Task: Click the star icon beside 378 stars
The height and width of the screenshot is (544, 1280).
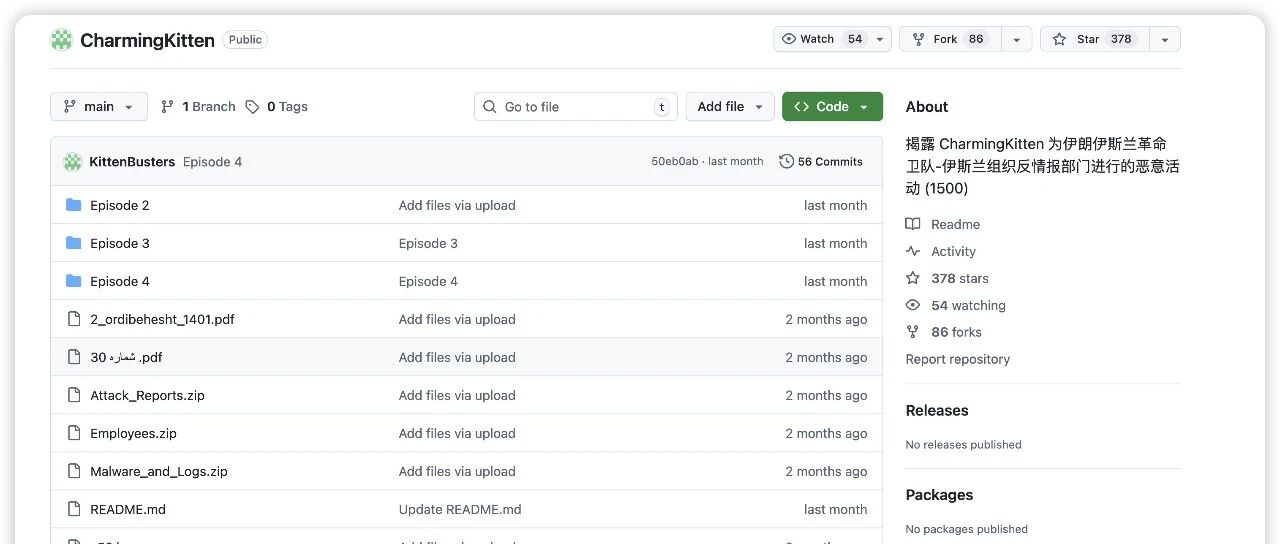Action: pos(912,278)
